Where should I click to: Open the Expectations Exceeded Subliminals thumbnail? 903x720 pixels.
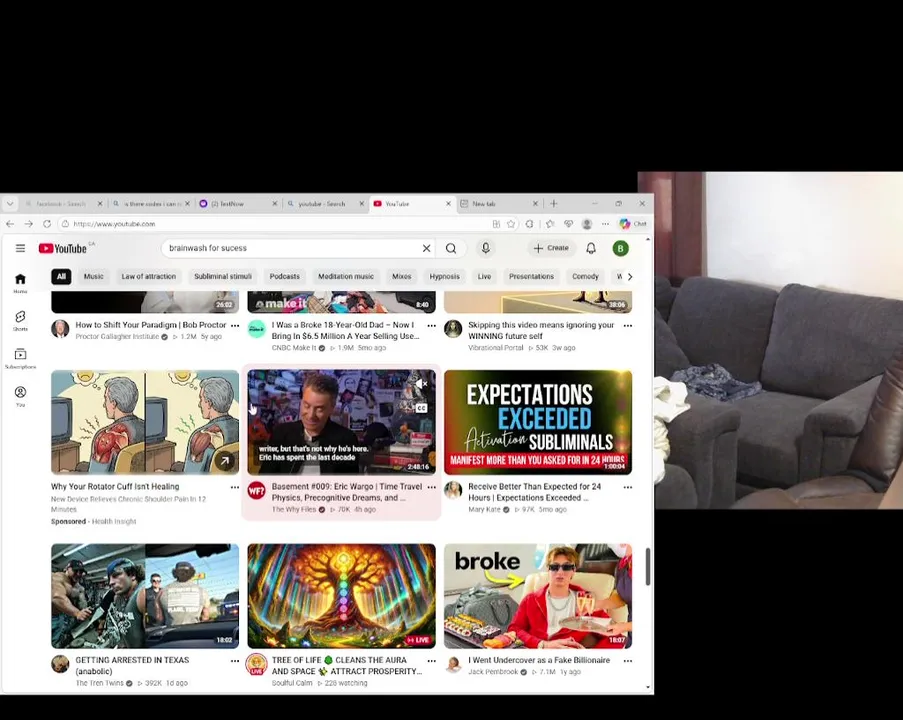click(538, 423)
